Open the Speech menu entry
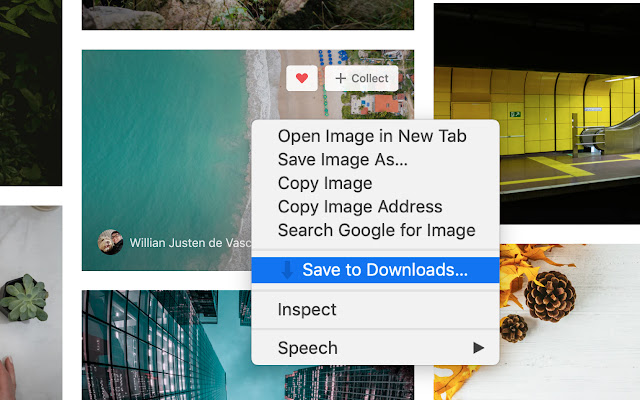Screen dimensions: 640x400 [375, 348]
